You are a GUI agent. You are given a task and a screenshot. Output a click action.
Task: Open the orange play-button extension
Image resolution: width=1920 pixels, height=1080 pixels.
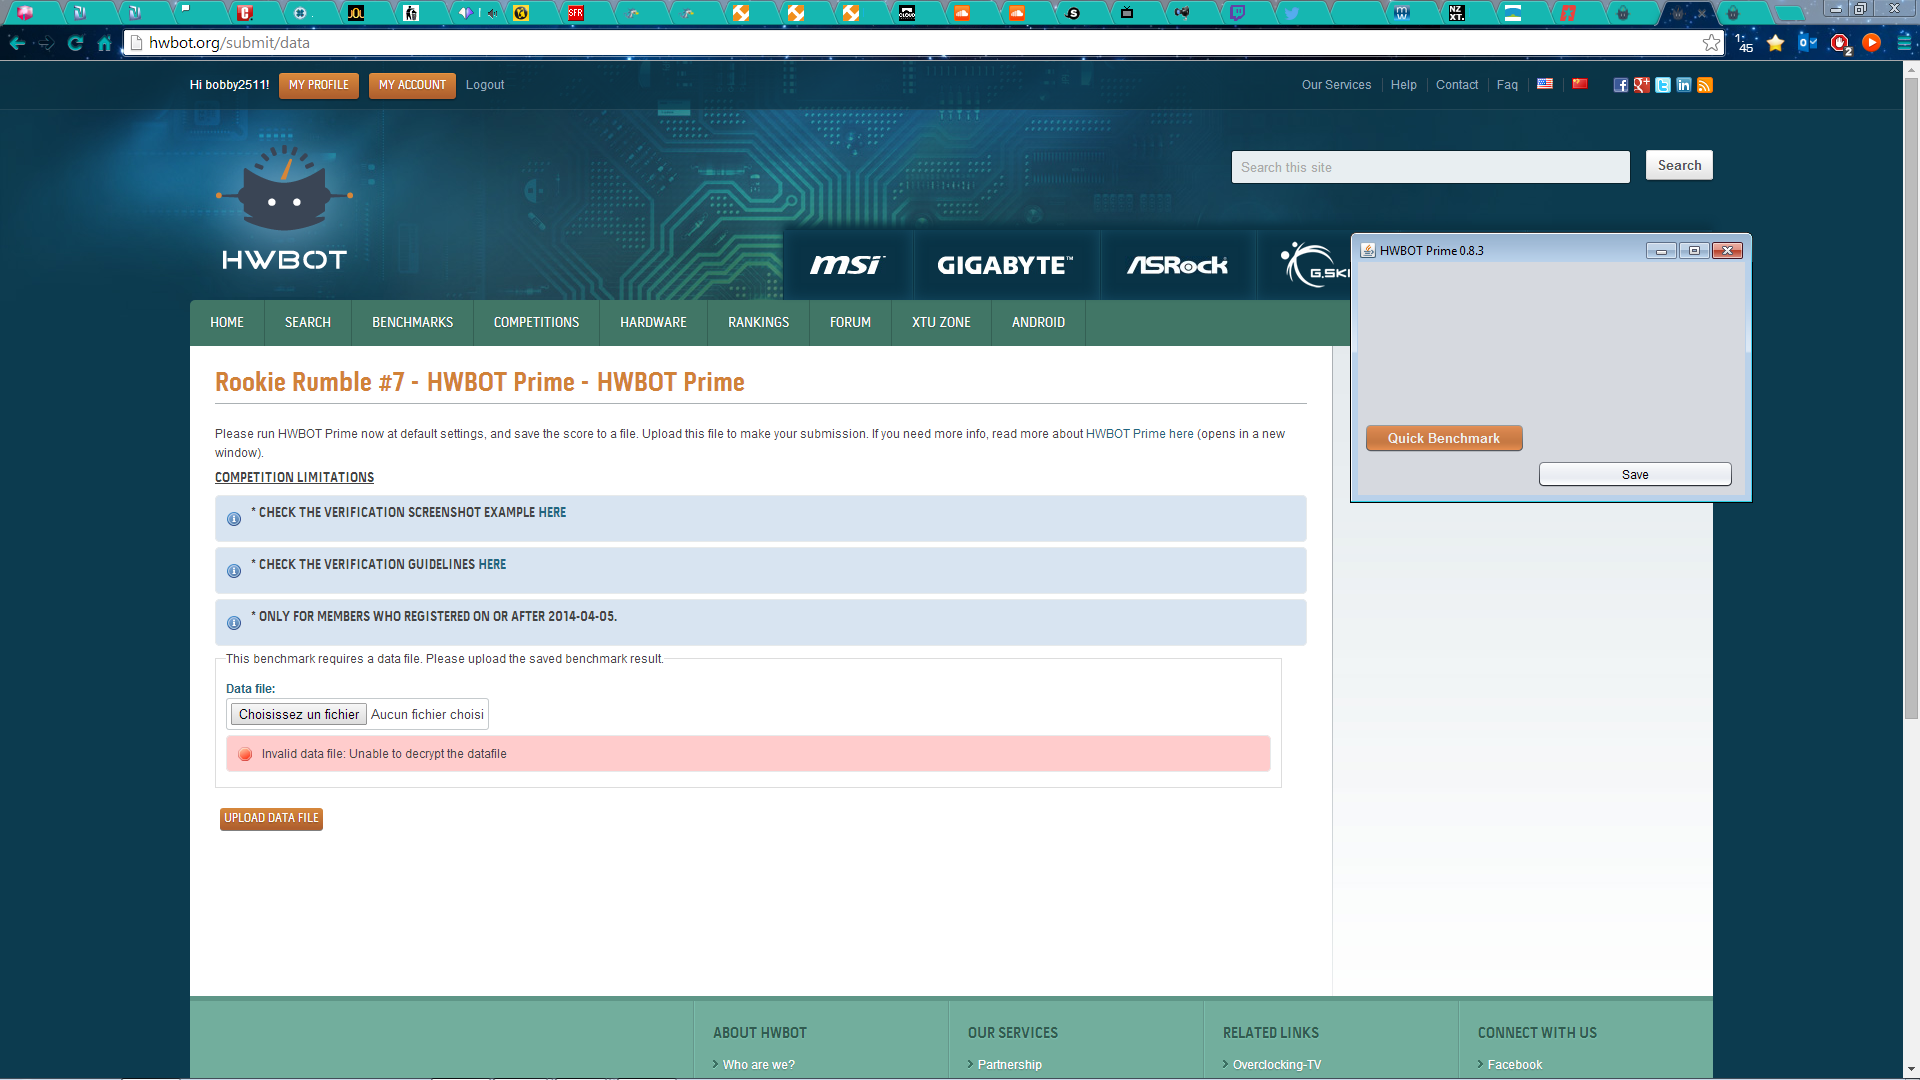1872,43
